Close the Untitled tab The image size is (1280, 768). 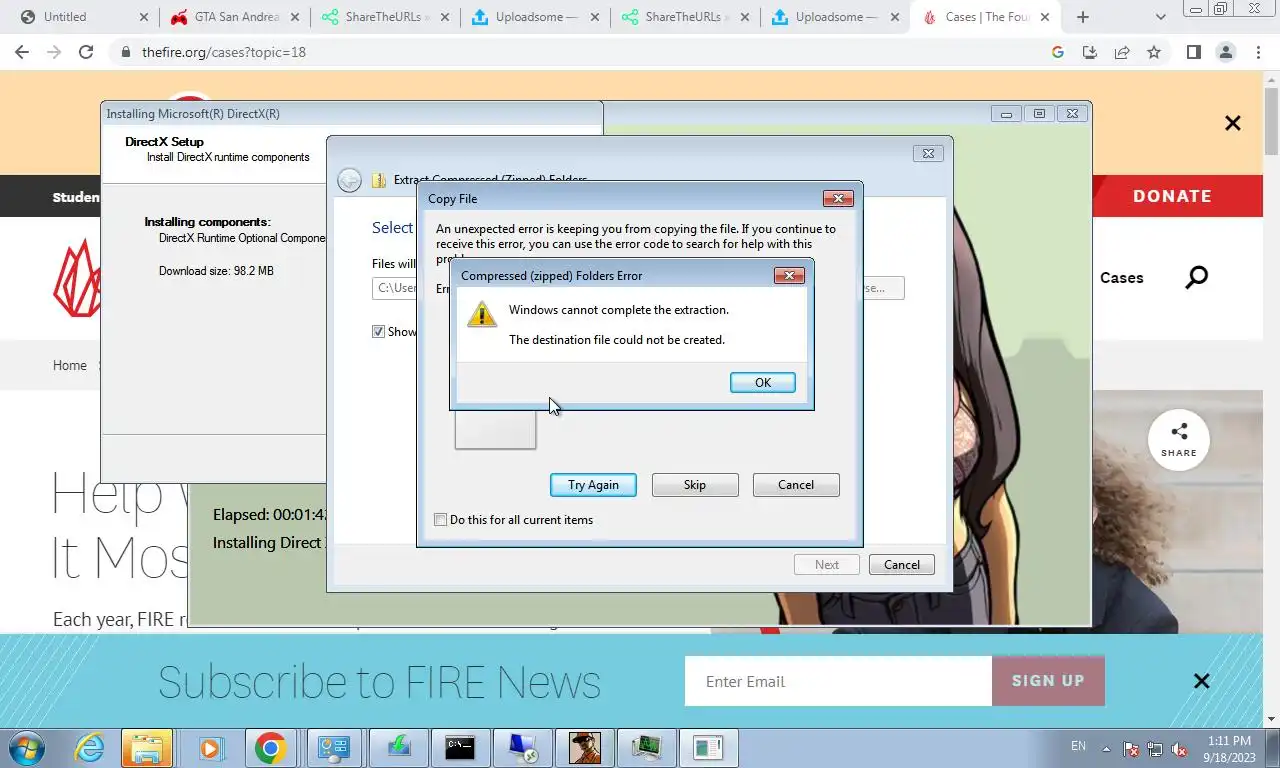(x=143, y=17)
